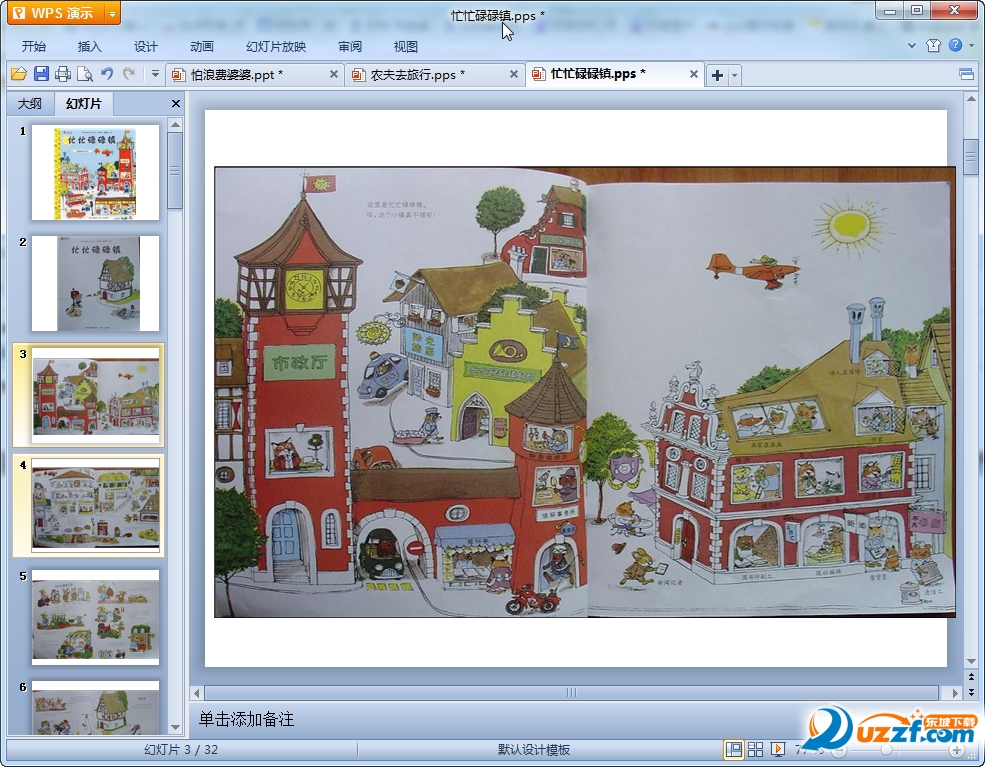
Task: Open the help question mark icon
Action: [x=955, y=45]
